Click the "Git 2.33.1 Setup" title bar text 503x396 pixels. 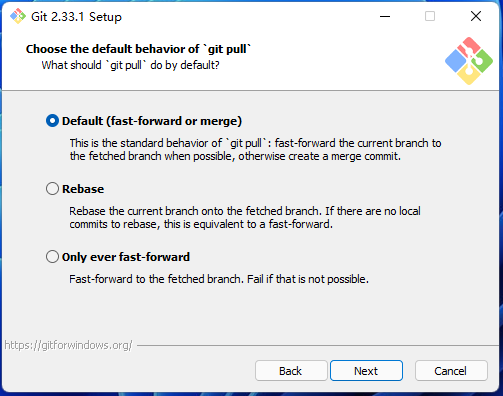coord(76,17)
